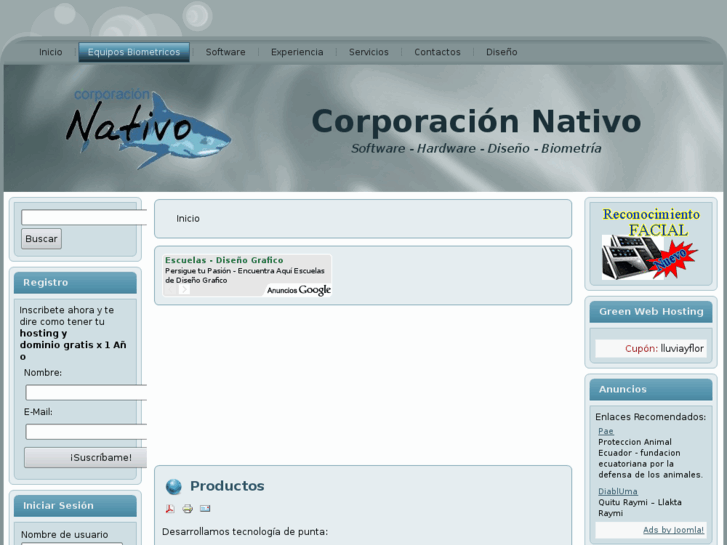Open the PDF icon under Productos
Image resolution: width=727 pixels, height=545 pixels.
170,509
